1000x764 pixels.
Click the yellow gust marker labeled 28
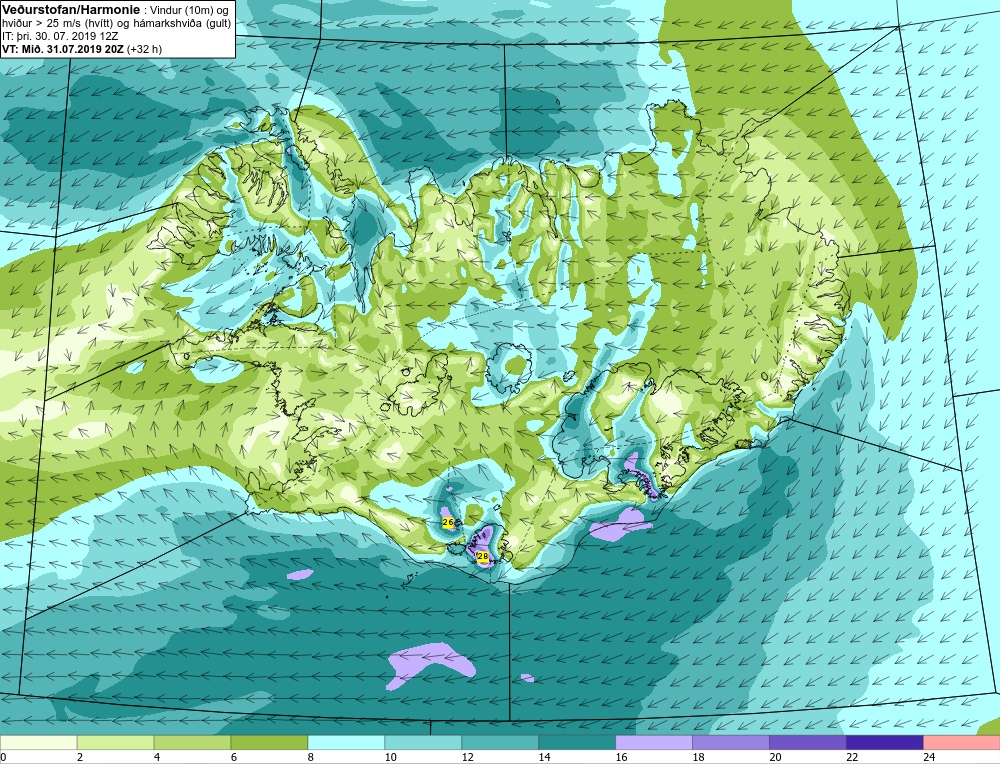[x=483, y=557]
